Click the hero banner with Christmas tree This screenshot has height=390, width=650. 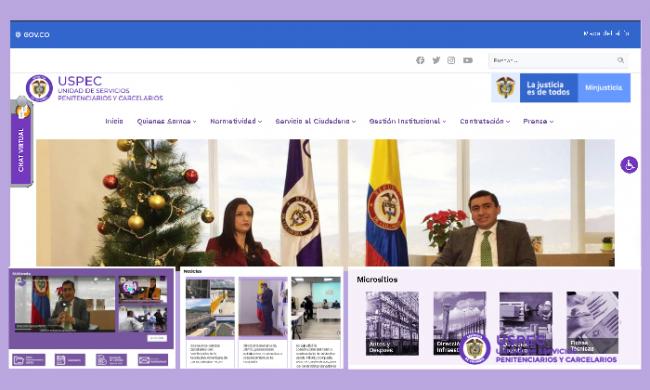coord(325,203)
